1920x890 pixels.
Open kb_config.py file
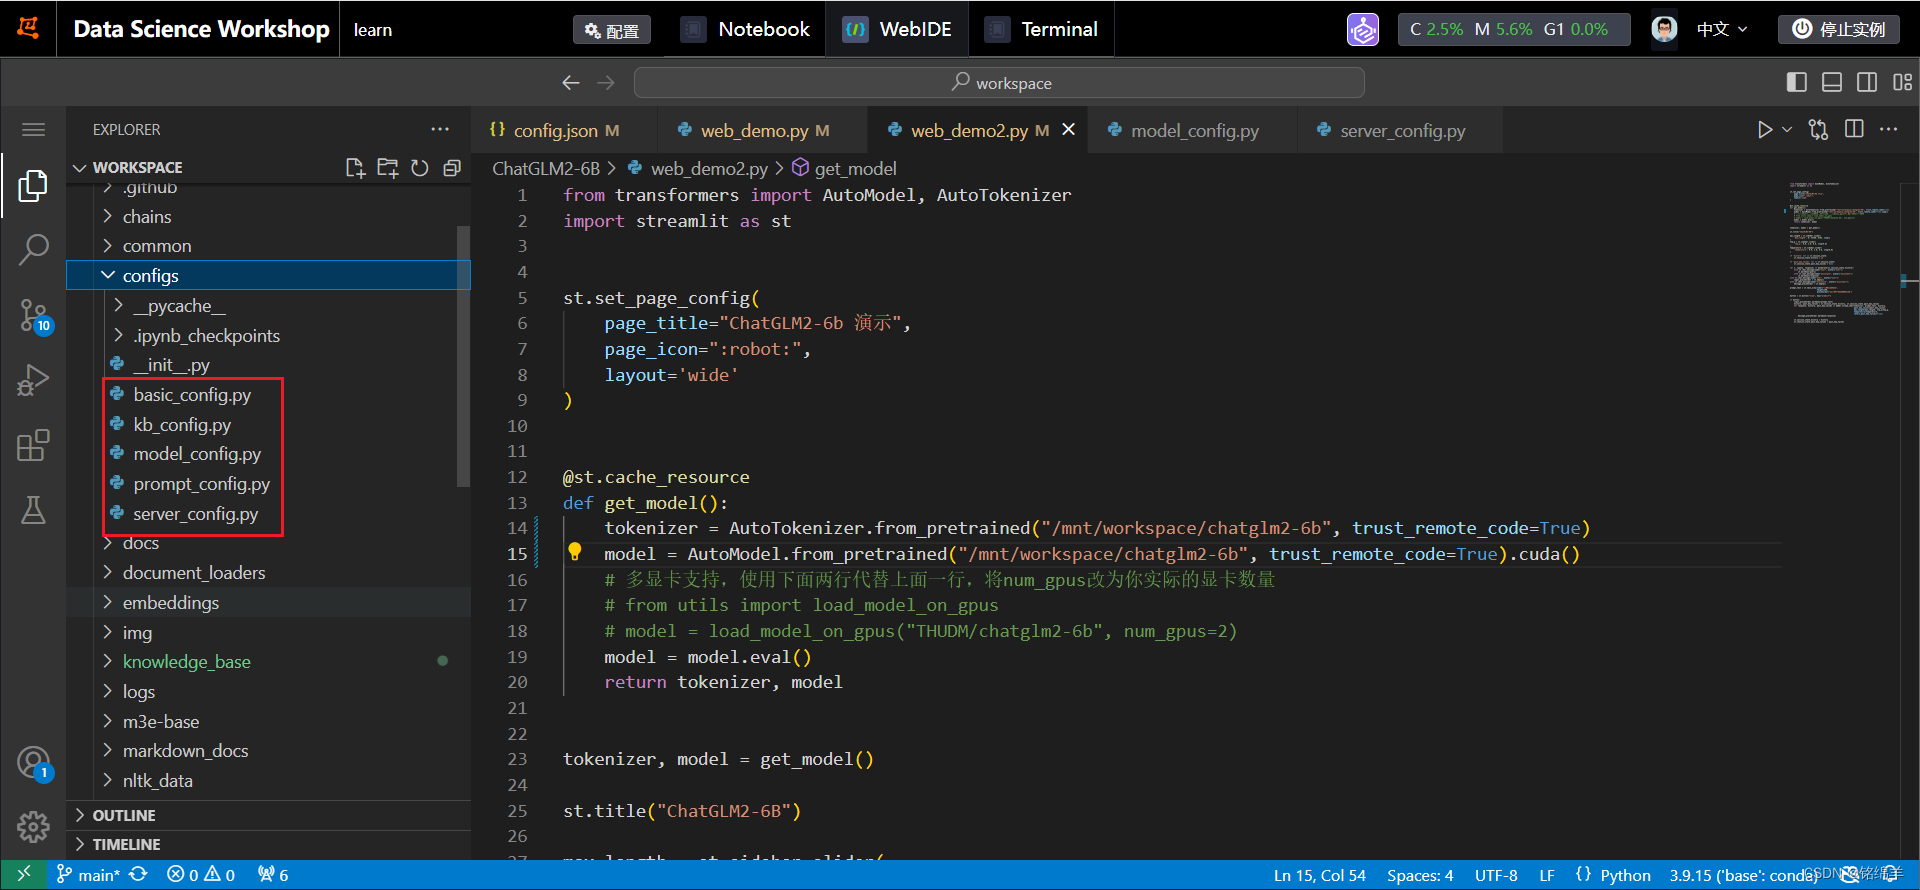[x=182, y=425]
